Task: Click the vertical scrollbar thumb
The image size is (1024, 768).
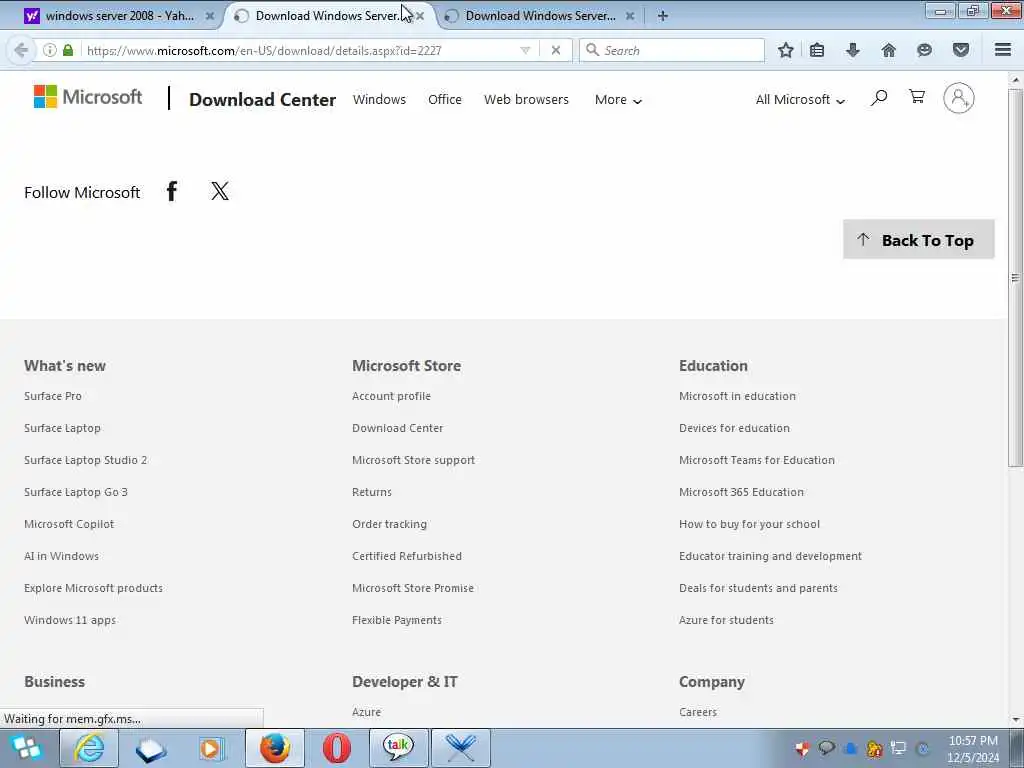Action: tap(1016, 278)
